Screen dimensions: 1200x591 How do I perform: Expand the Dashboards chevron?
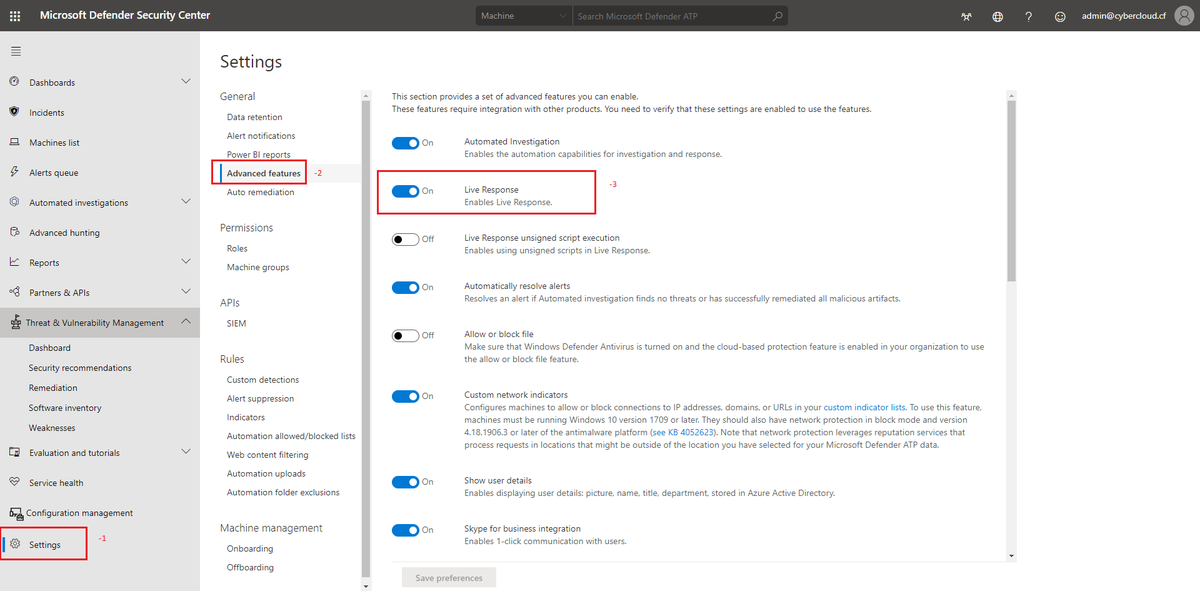(185, 81)
